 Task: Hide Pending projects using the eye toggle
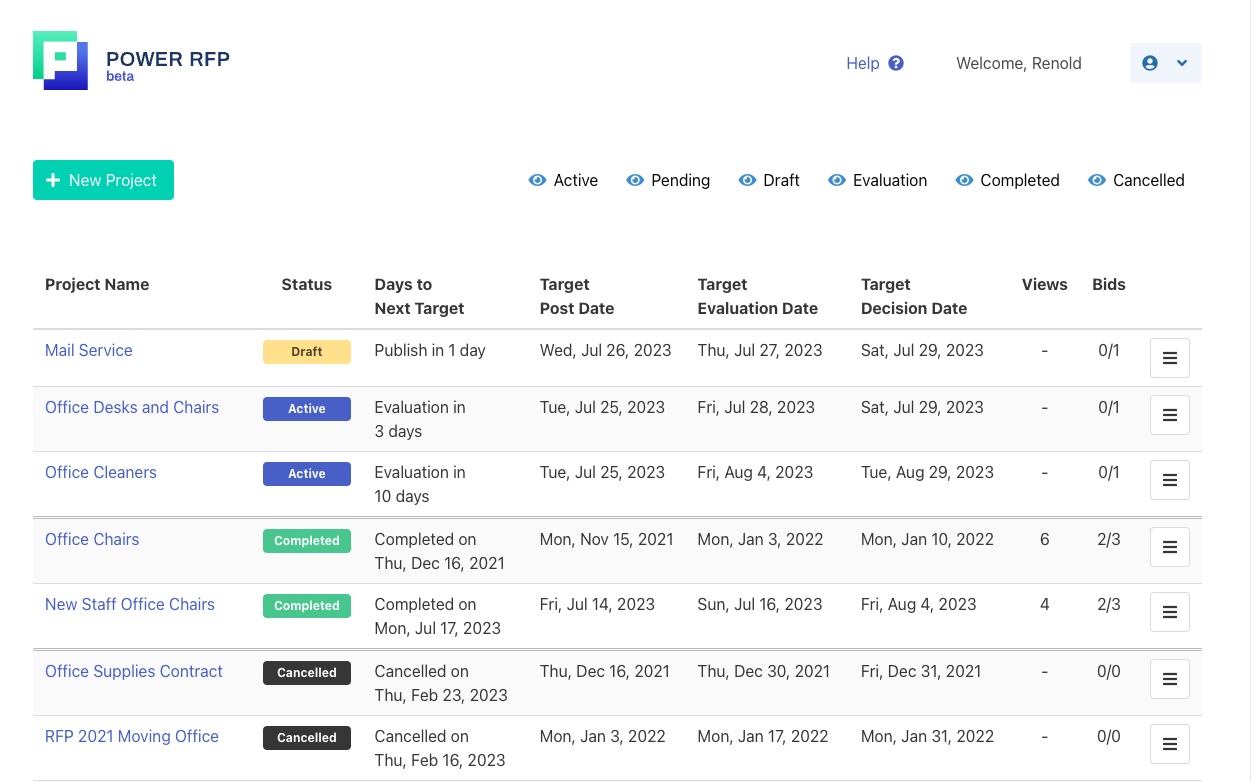635,180
